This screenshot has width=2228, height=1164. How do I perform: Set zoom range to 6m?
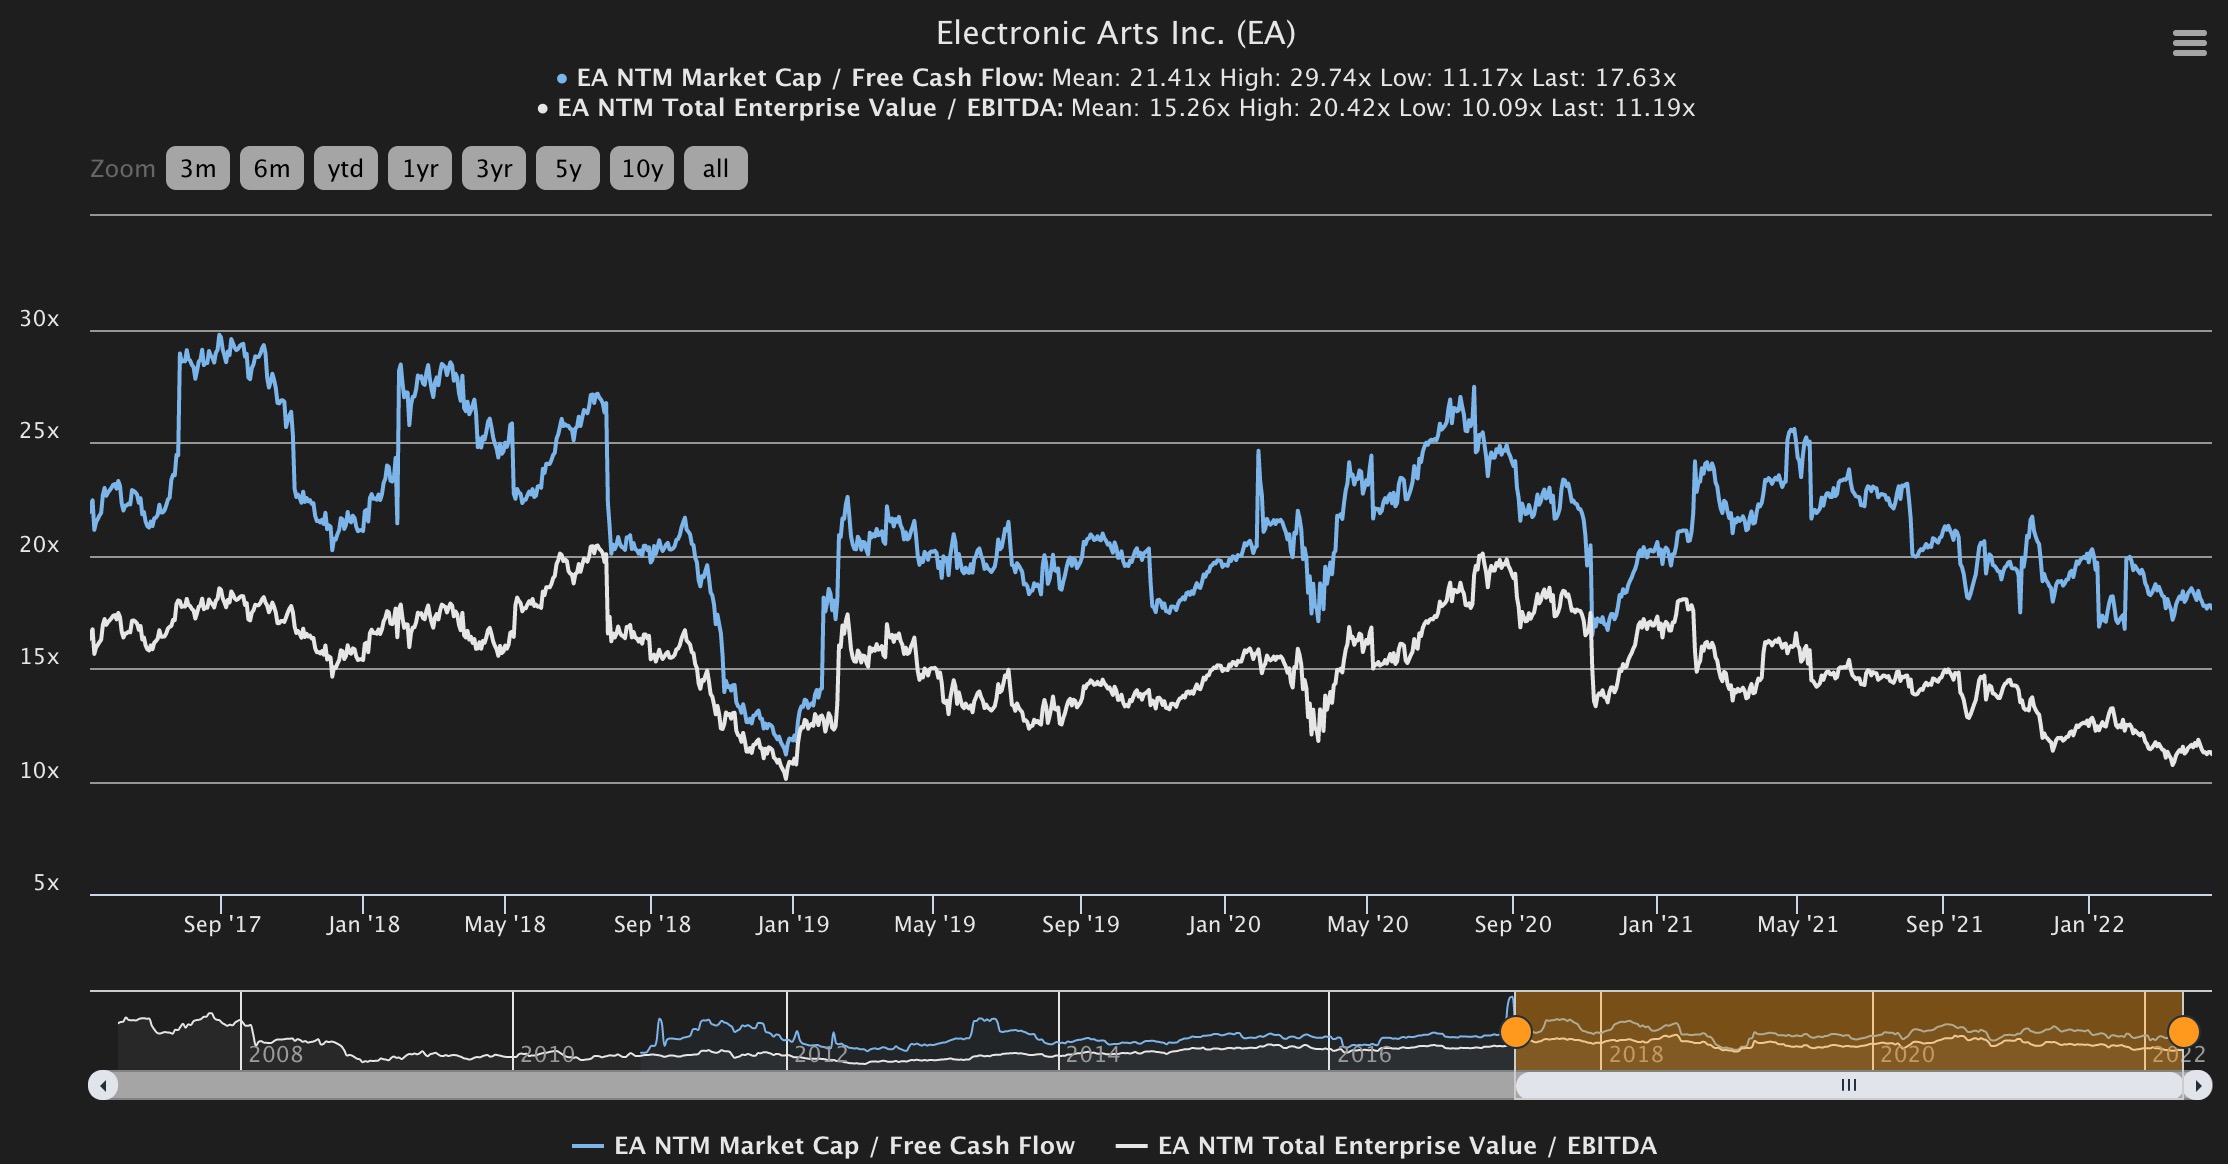coord(272,168)
